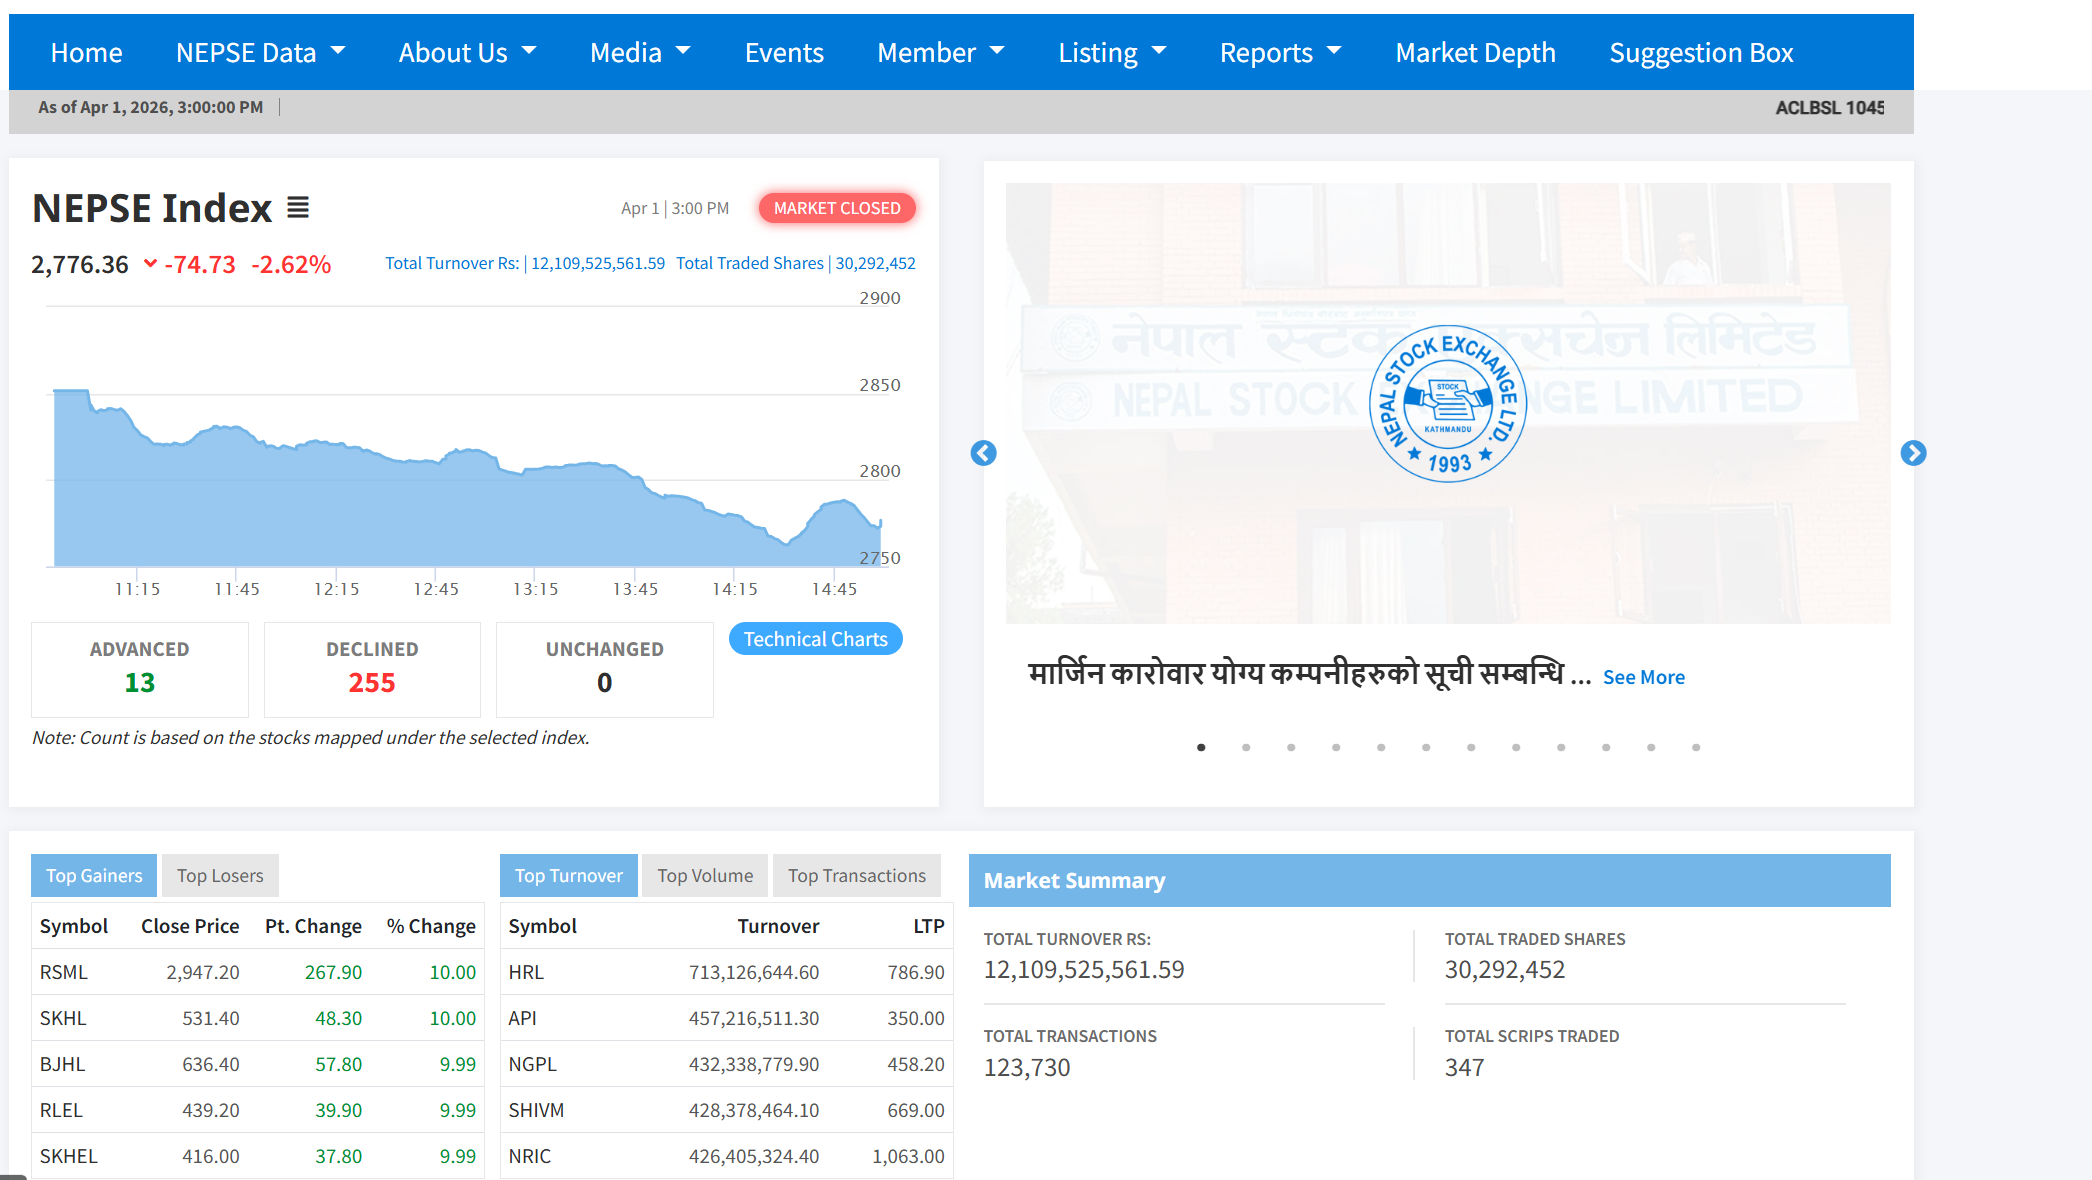Switch to the Top Losers tab
Screen dimensions: 2092x1180
click(x=219, y=875)
